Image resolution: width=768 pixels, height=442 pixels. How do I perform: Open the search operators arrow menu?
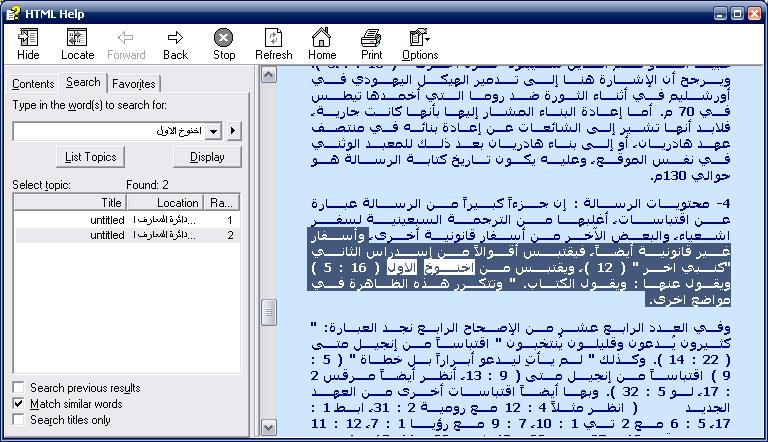coord(233,131)
